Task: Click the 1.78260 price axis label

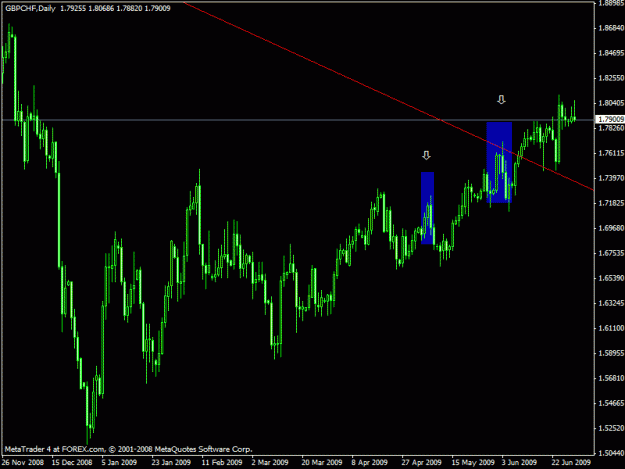Action: coord(611,128)
